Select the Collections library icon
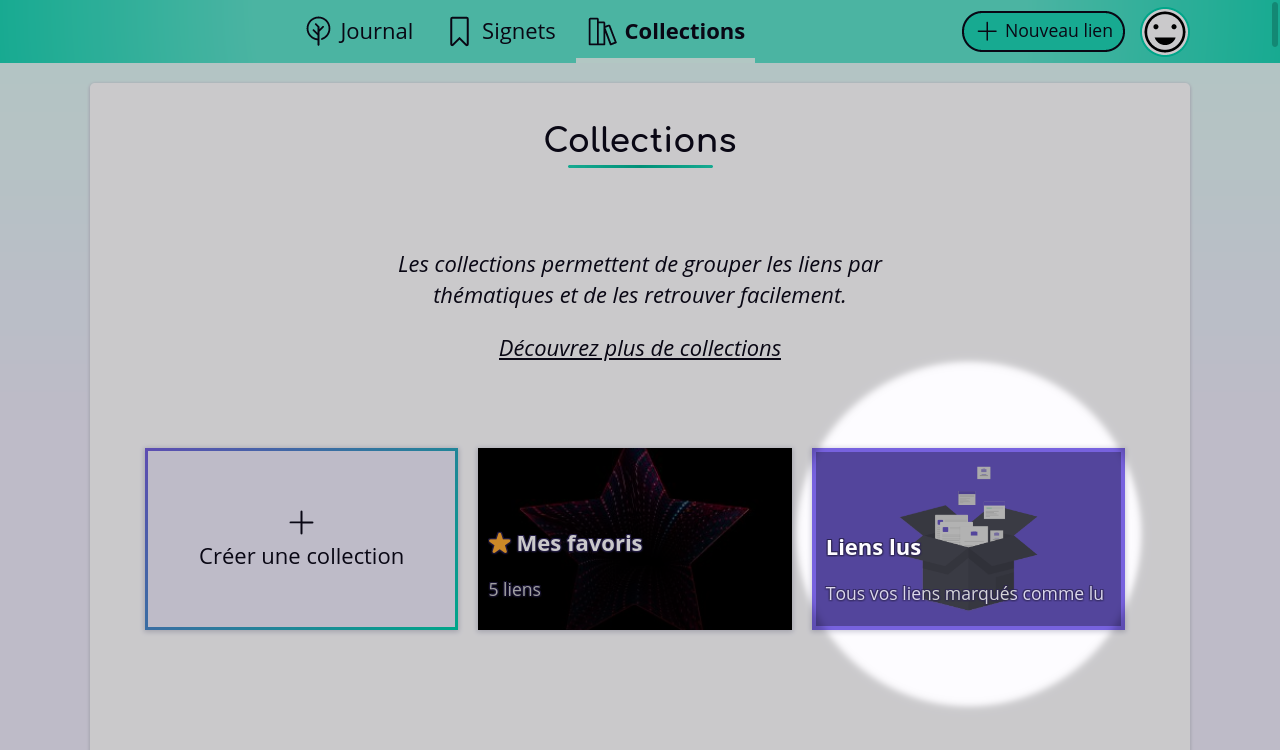Screen dimensions: 1280x750 pos(602,31)
